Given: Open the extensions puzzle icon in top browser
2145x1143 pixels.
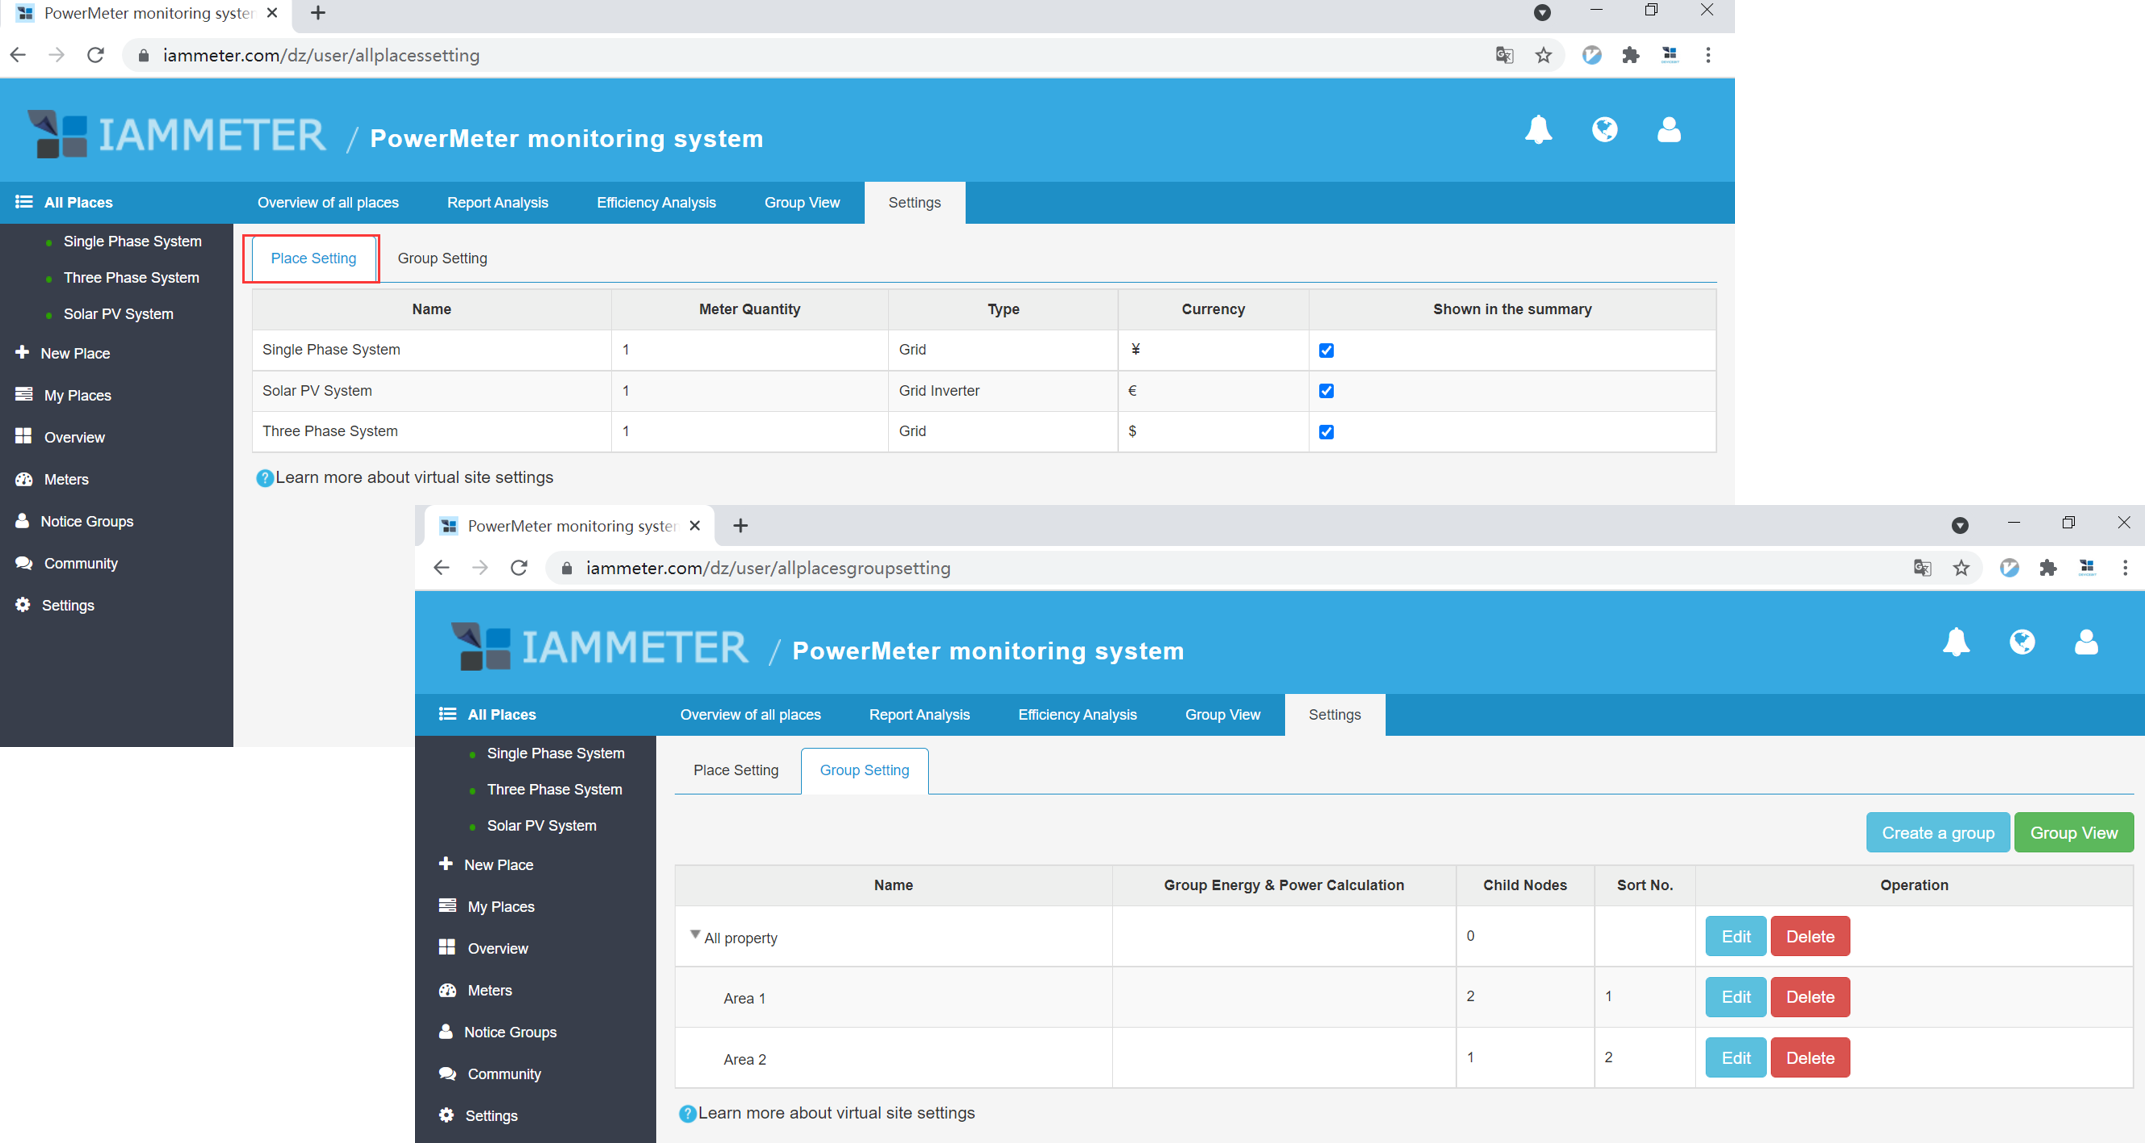Looking at the screenshot, I should tap(1631, 55).
